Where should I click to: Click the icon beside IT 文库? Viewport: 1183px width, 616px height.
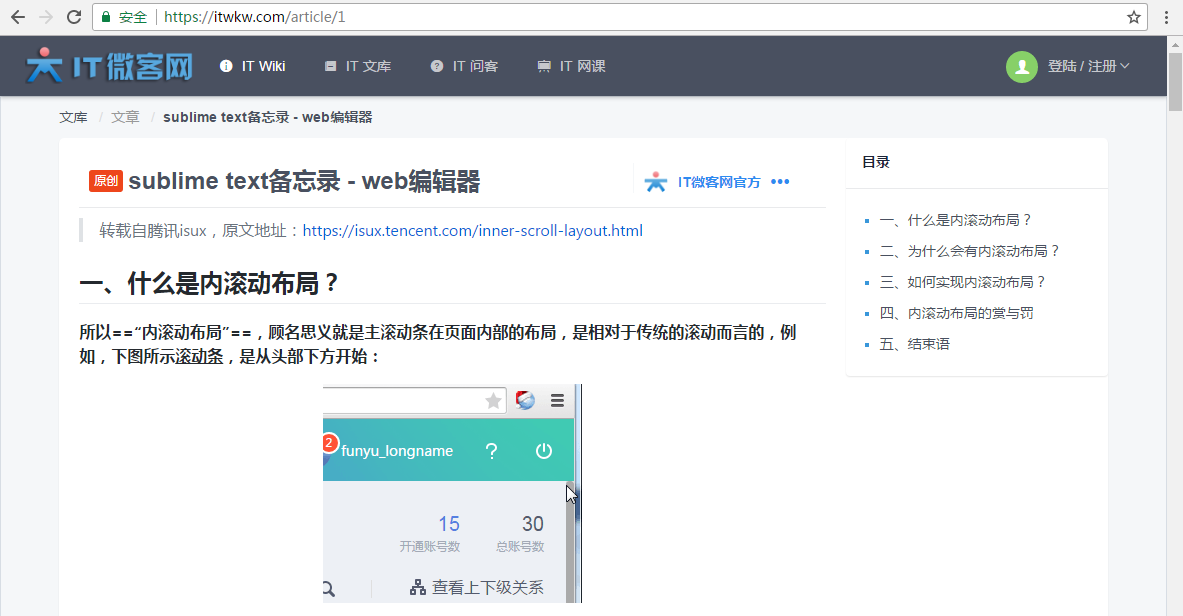(330, 66)
